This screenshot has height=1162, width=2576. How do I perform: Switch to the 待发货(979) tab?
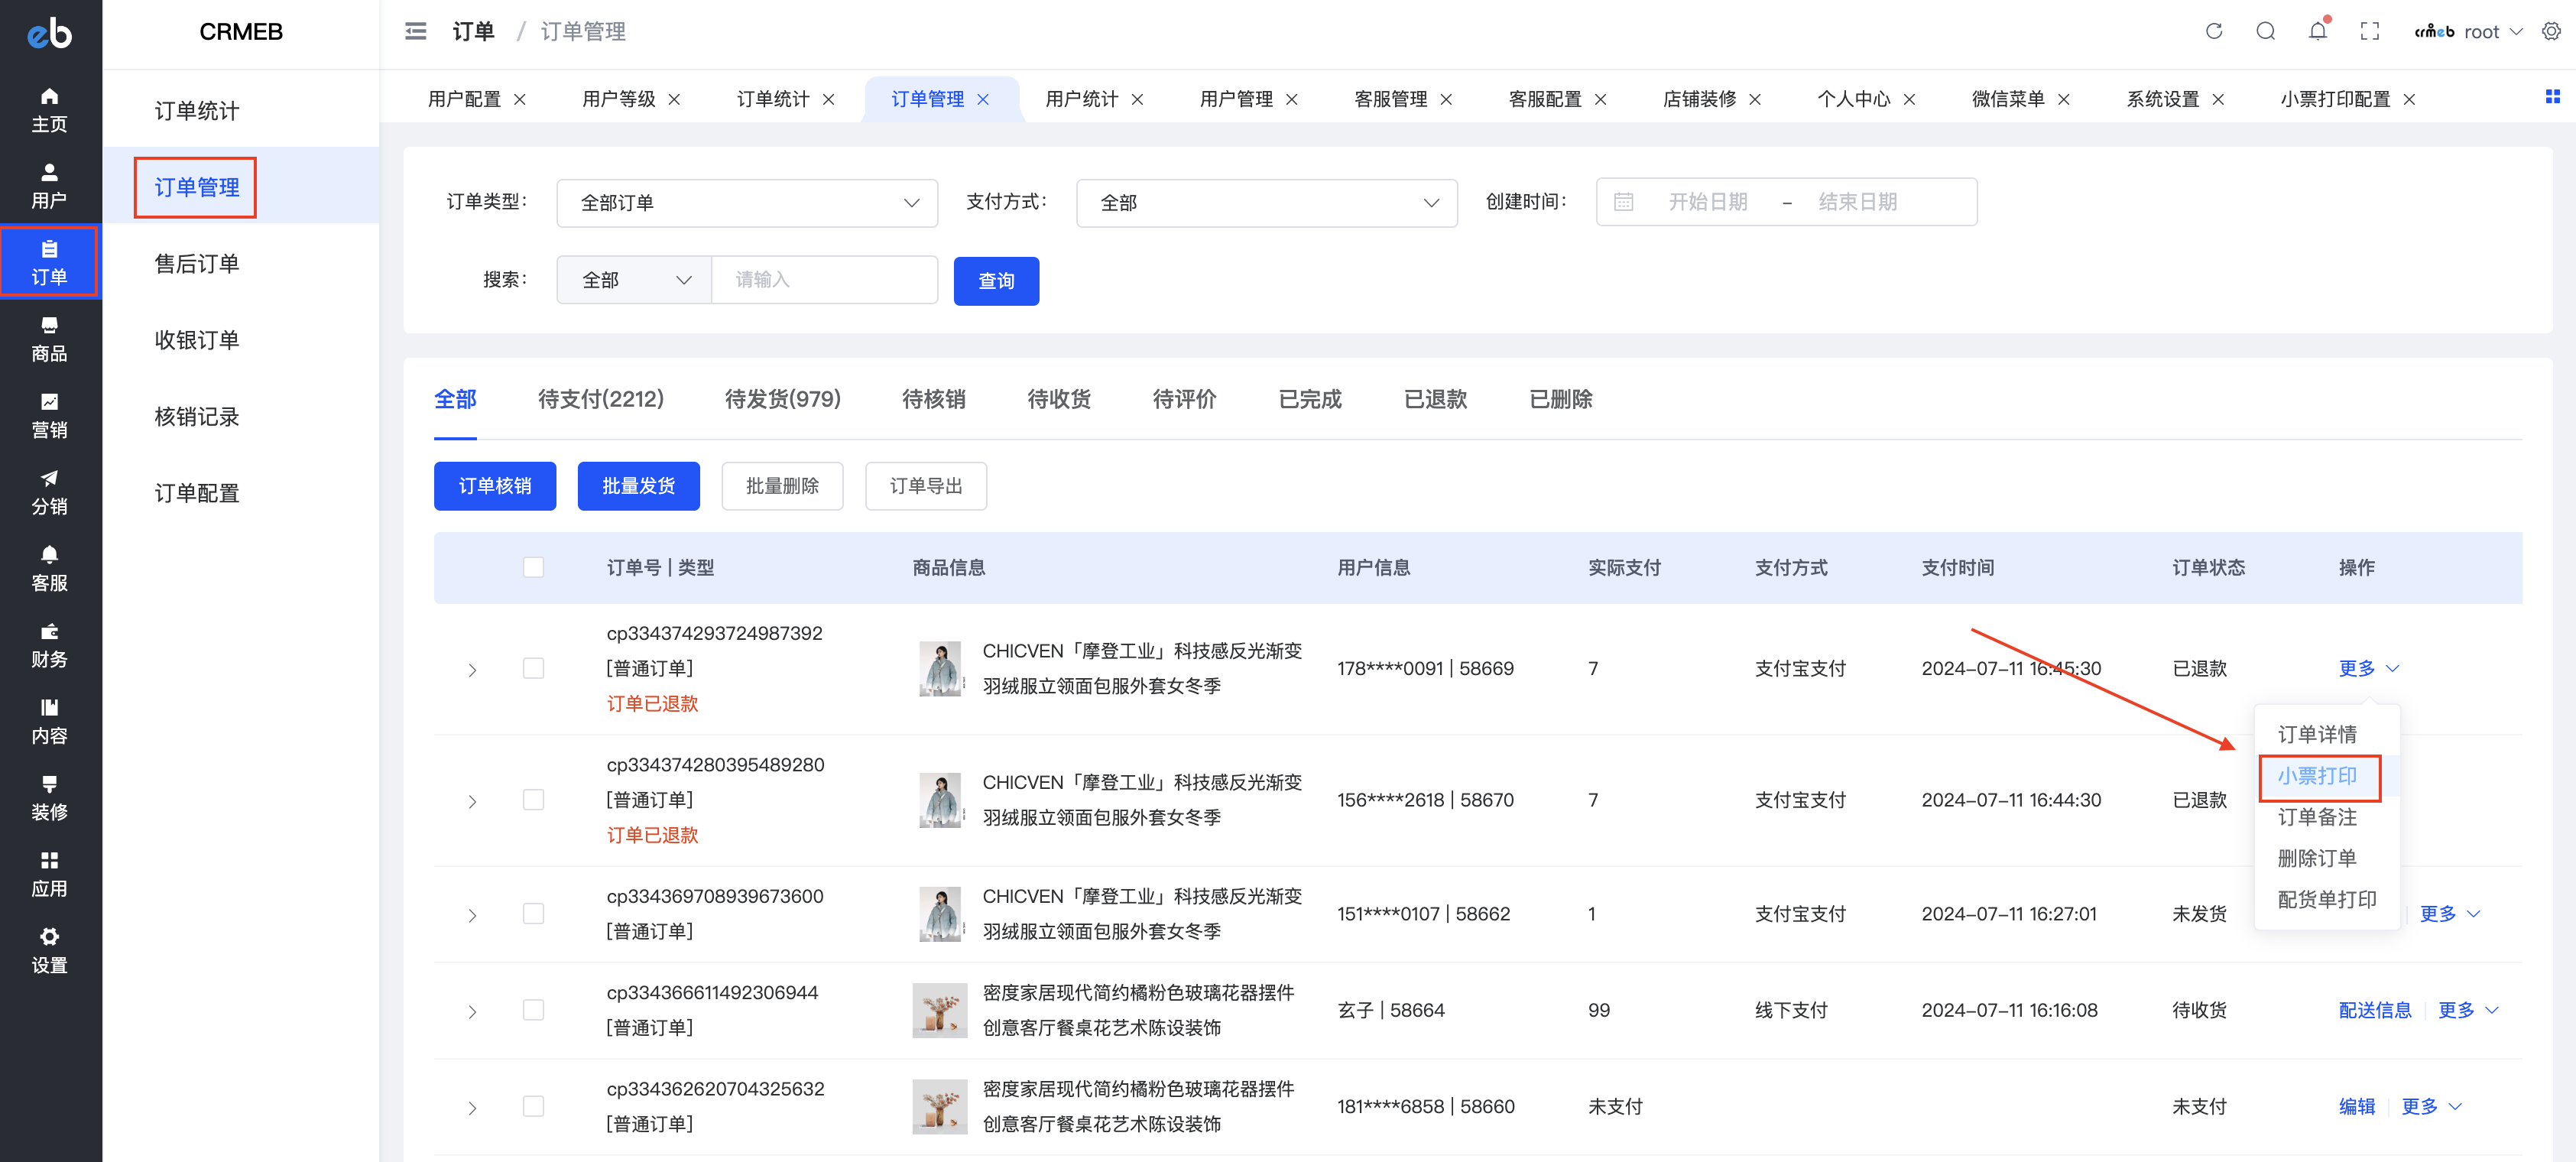[x=782, y=399]
